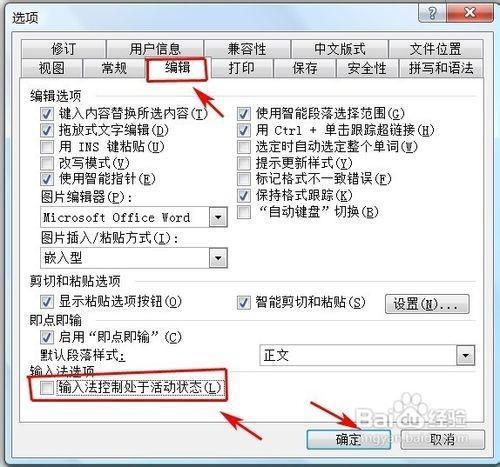Switch to the 修订 tab
The image size is (500, 467).
pyautogui.click(x=63, y=49)
